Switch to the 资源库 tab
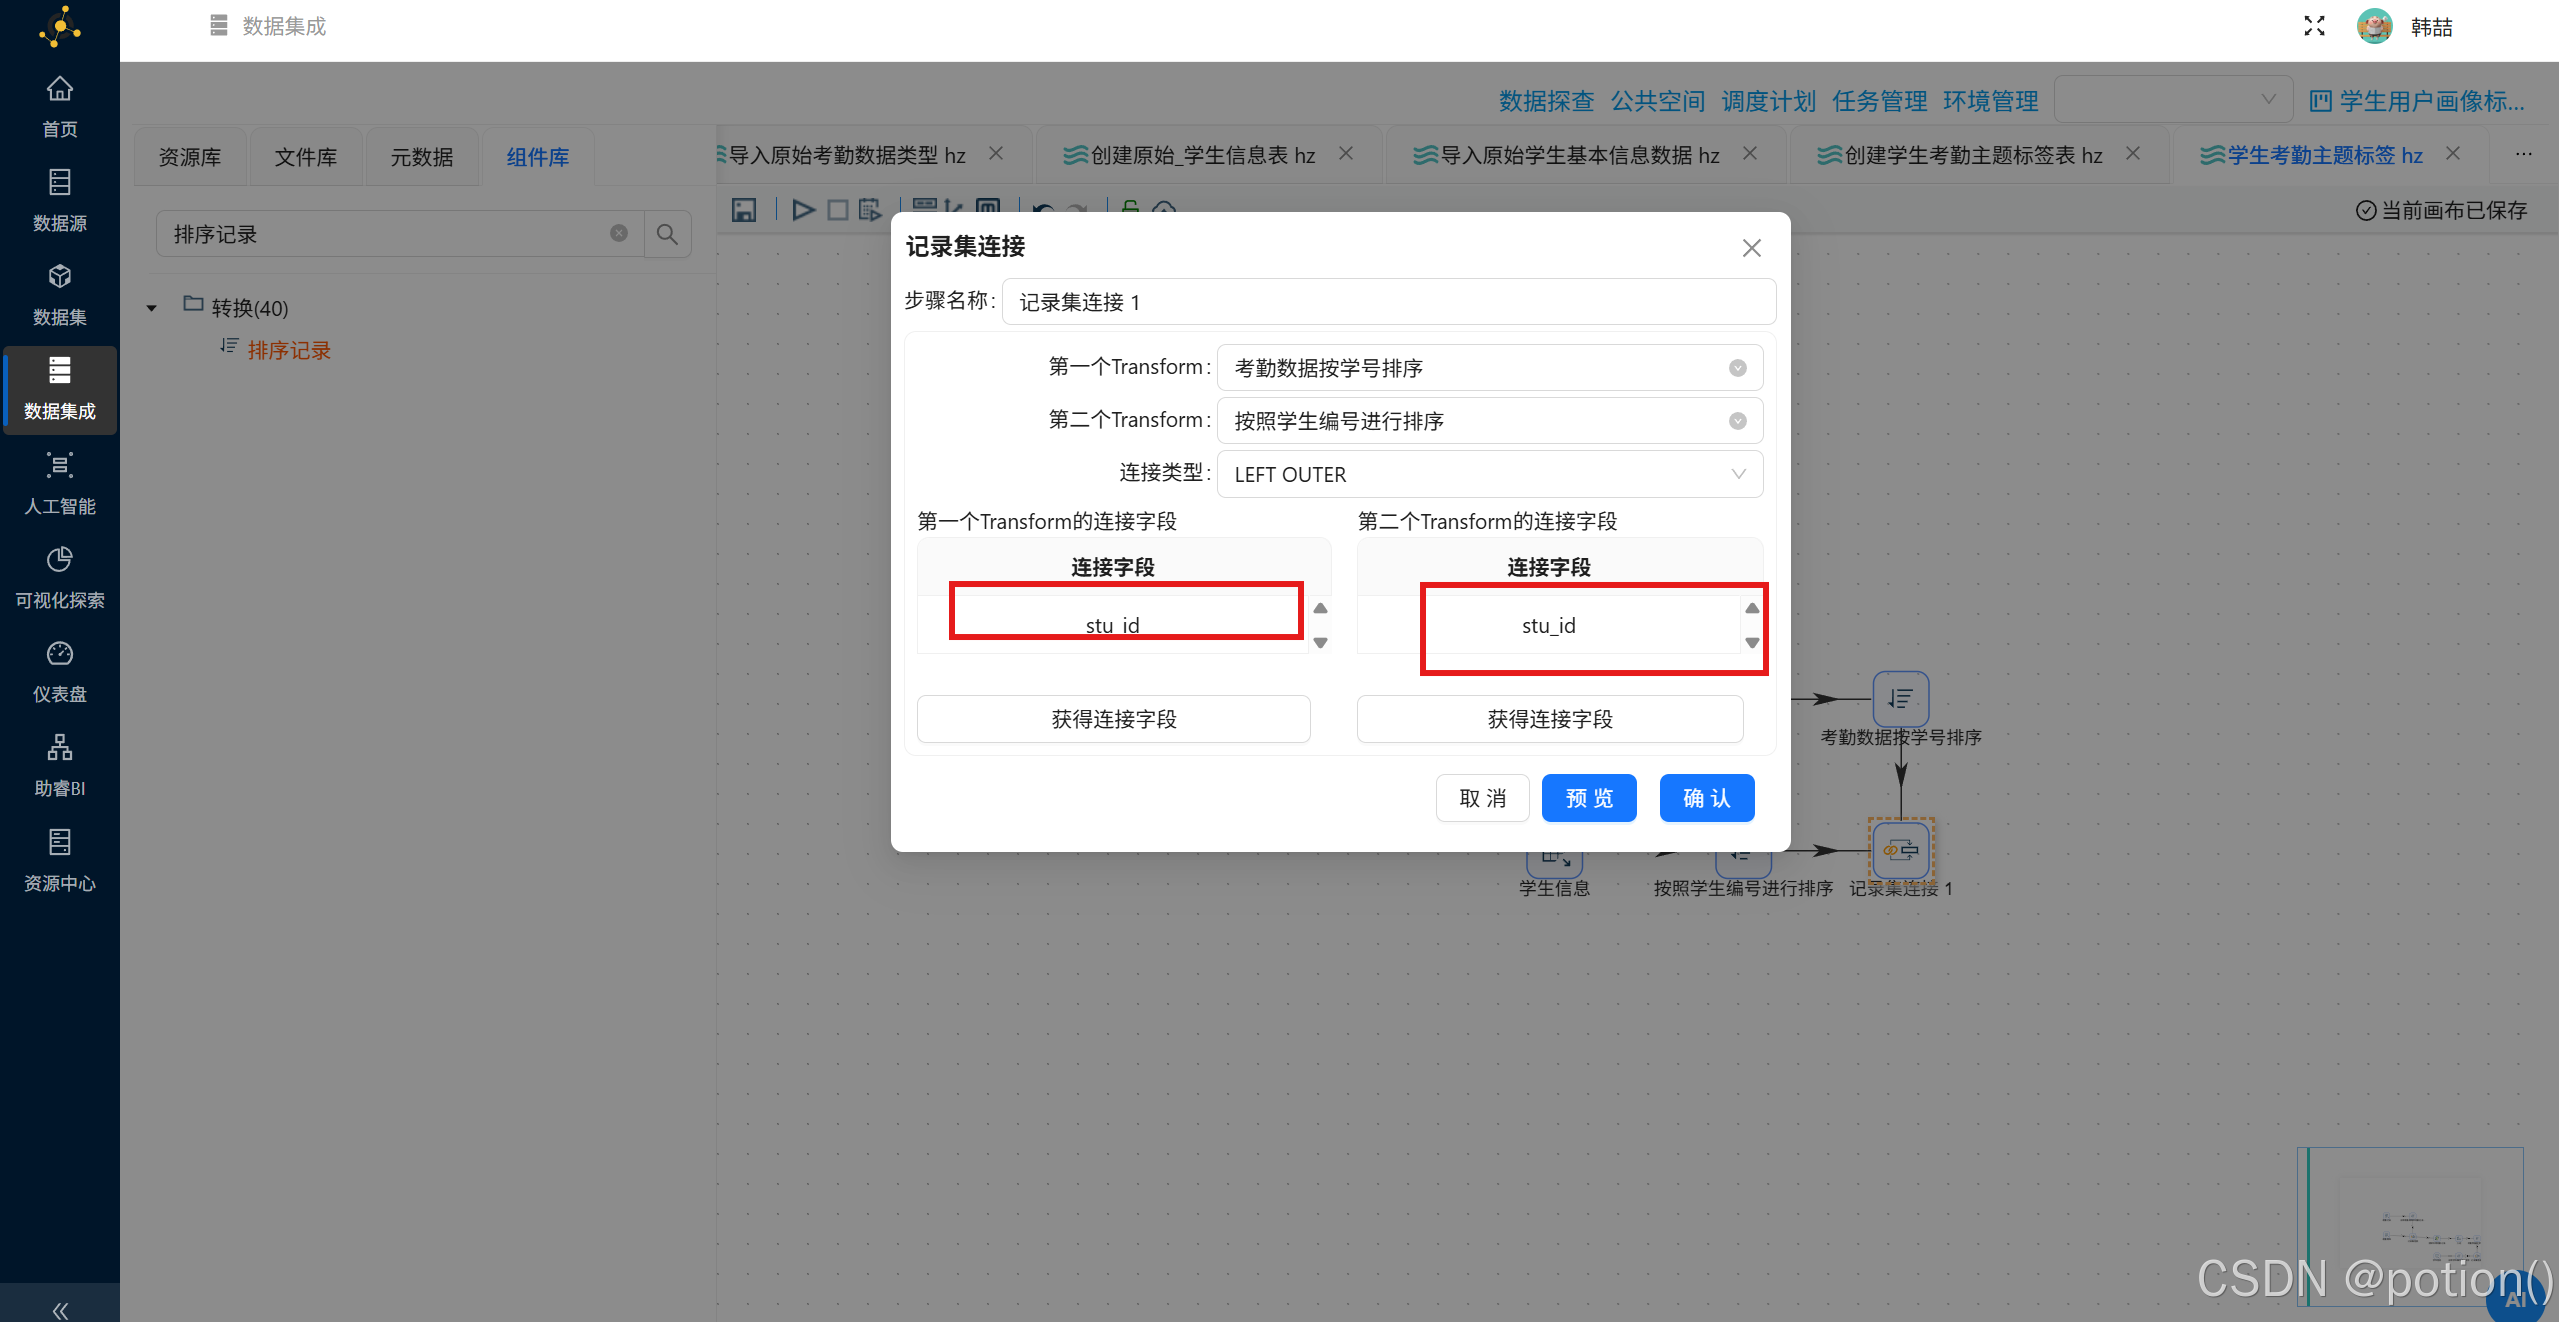The height and width of the screenshot is (1322, 2559). click(x=190, y=157)
